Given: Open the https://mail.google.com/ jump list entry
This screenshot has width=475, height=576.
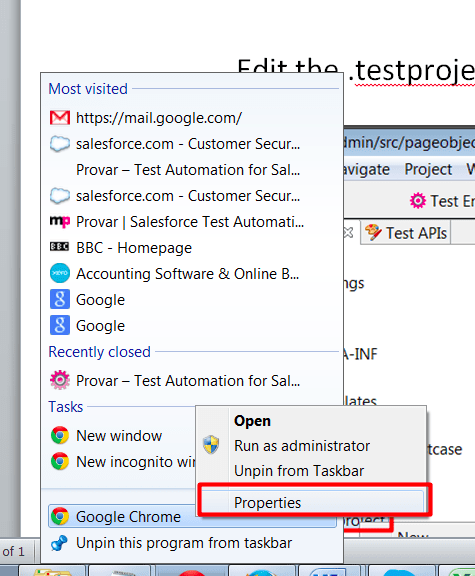Looking at the screenshot, I should [x=192, y=118].
